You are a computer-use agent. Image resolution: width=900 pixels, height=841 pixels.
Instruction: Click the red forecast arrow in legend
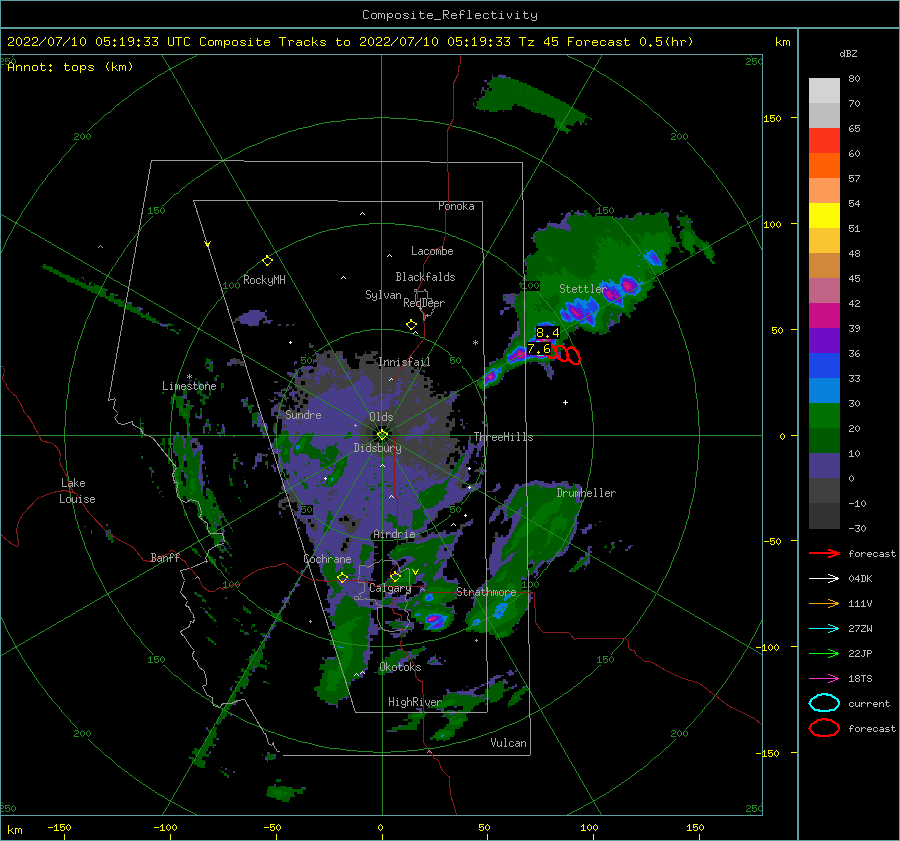coord(824,553)
